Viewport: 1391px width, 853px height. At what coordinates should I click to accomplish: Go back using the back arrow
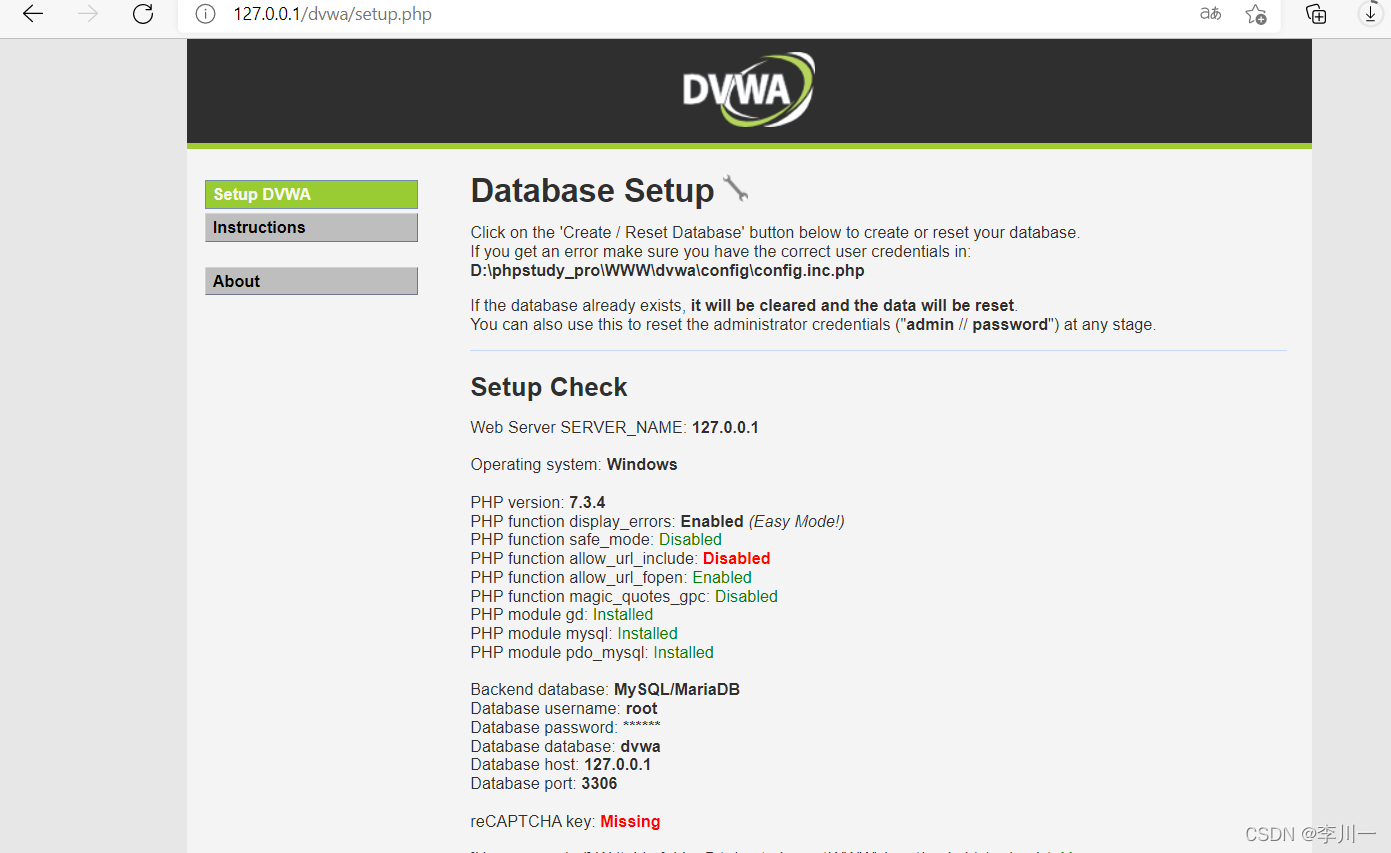(x=31, y=14)
